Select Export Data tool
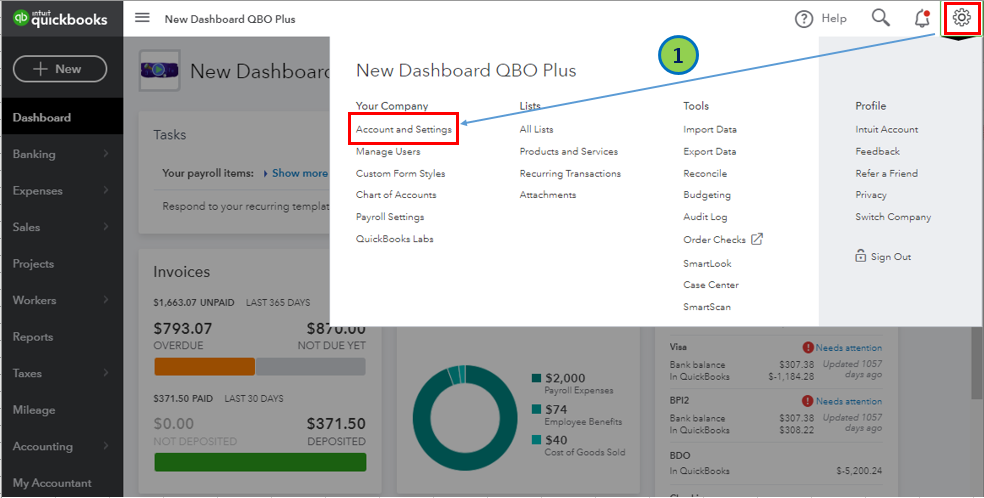Screen dimensions: 984x498 click(x=710, y=151)
